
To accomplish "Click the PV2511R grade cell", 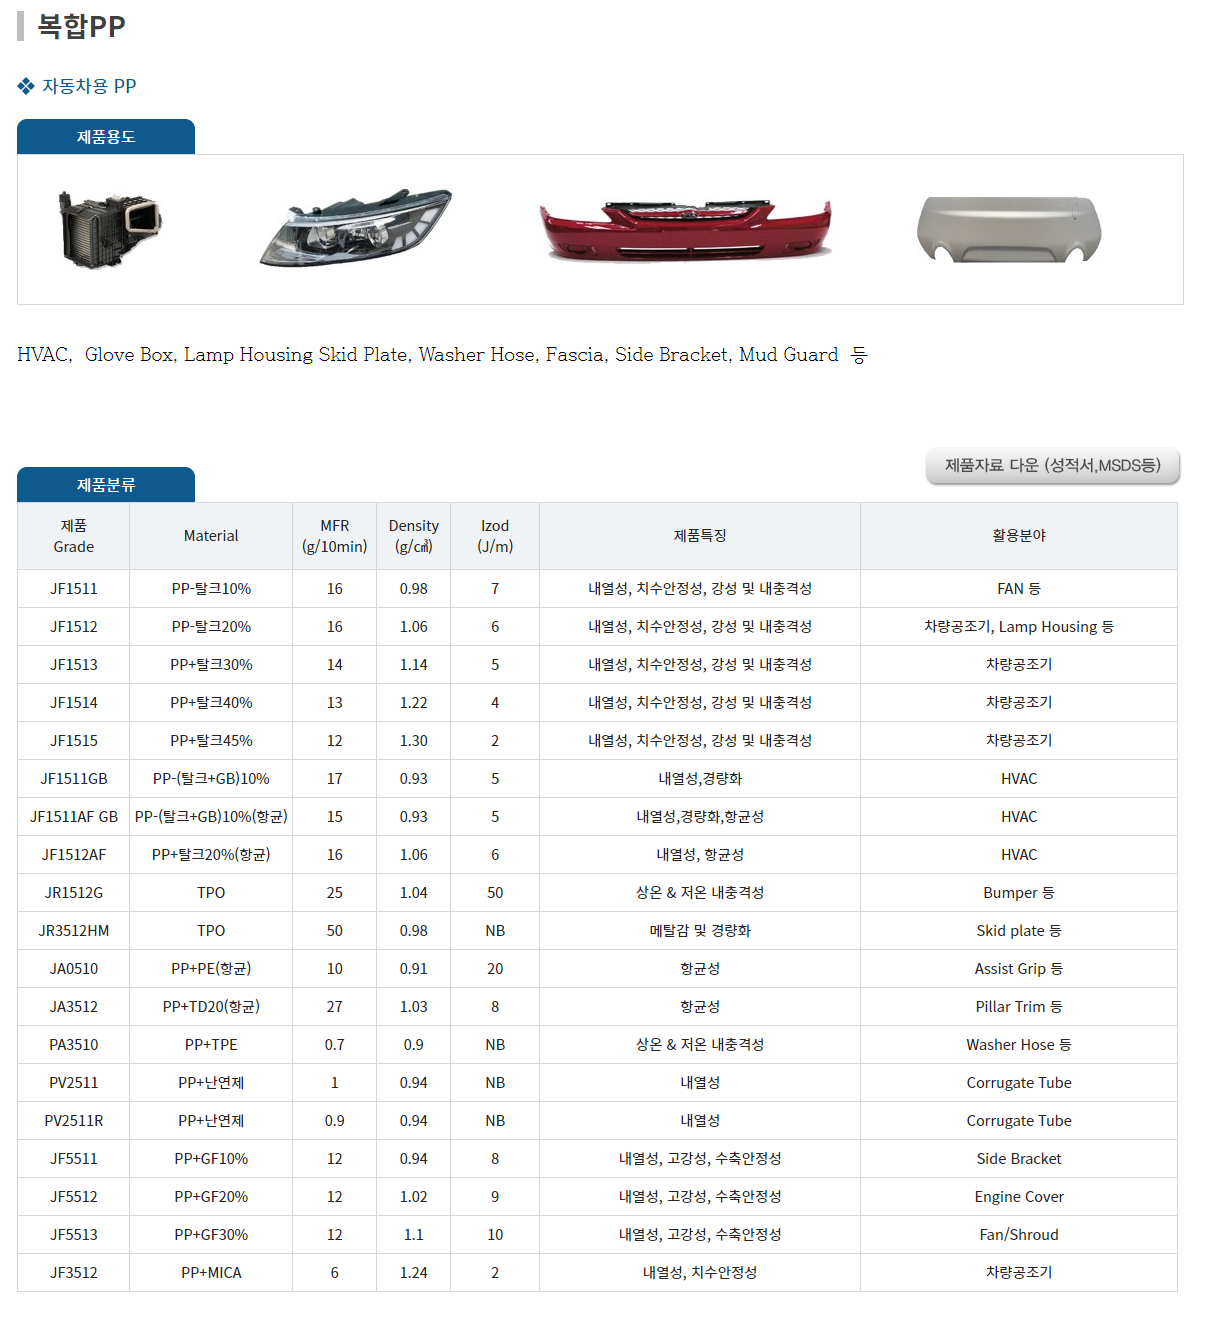I will point(74,1121).
